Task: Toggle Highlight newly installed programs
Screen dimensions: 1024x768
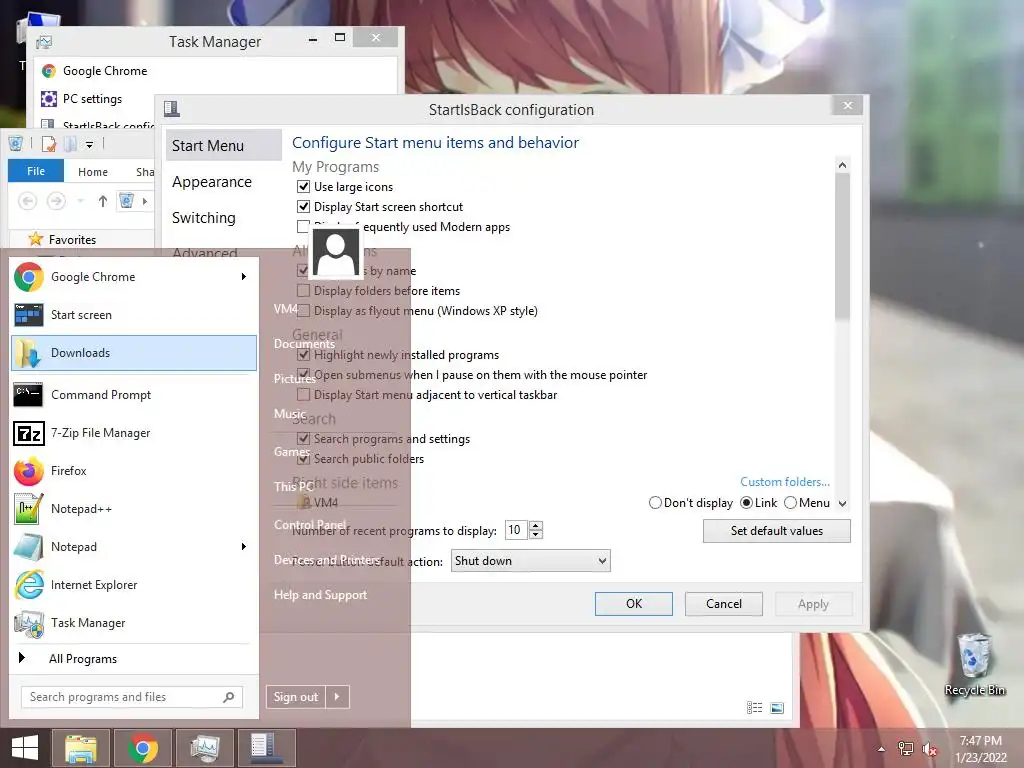Action: (x=303, y=355)
